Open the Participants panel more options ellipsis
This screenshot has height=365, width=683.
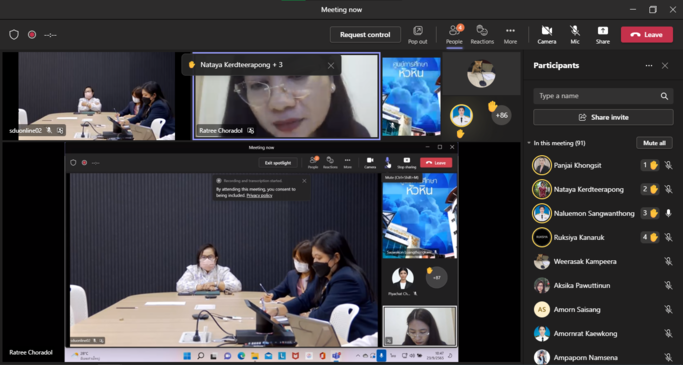click(649, 66)
